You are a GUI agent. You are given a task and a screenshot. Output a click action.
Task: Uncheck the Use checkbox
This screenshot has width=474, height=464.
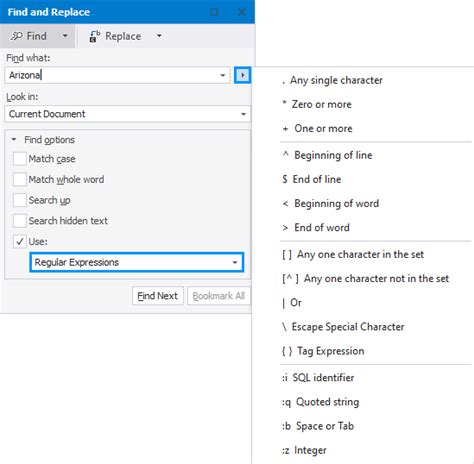(20, 241)
